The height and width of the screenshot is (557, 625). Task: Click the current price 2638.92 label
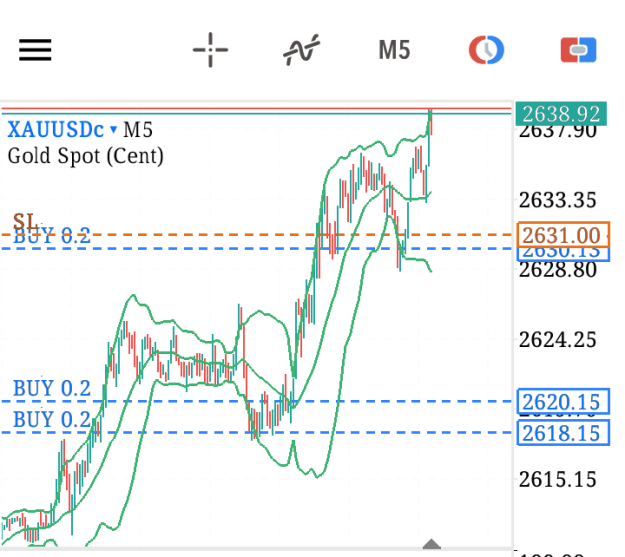pyautogui.click(x=561, y=114)
